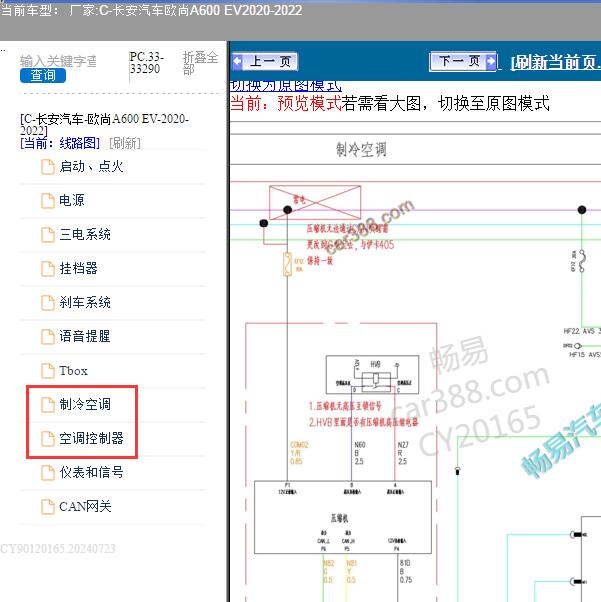601x602 pixels.
Task: Open the 刹车系统 tree item
Action: (x=85, y=302)
